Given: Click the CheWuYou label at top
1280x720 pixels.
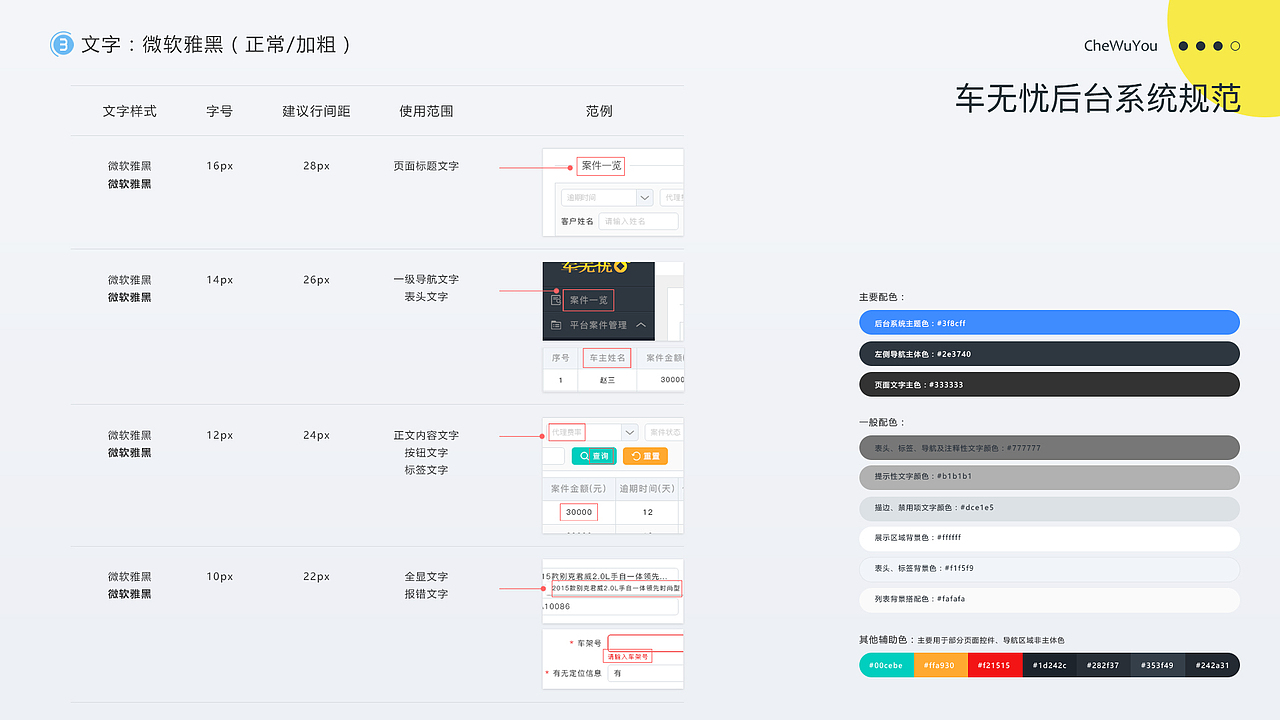Looking at the screenshot, I should (x=1120, y=46).
